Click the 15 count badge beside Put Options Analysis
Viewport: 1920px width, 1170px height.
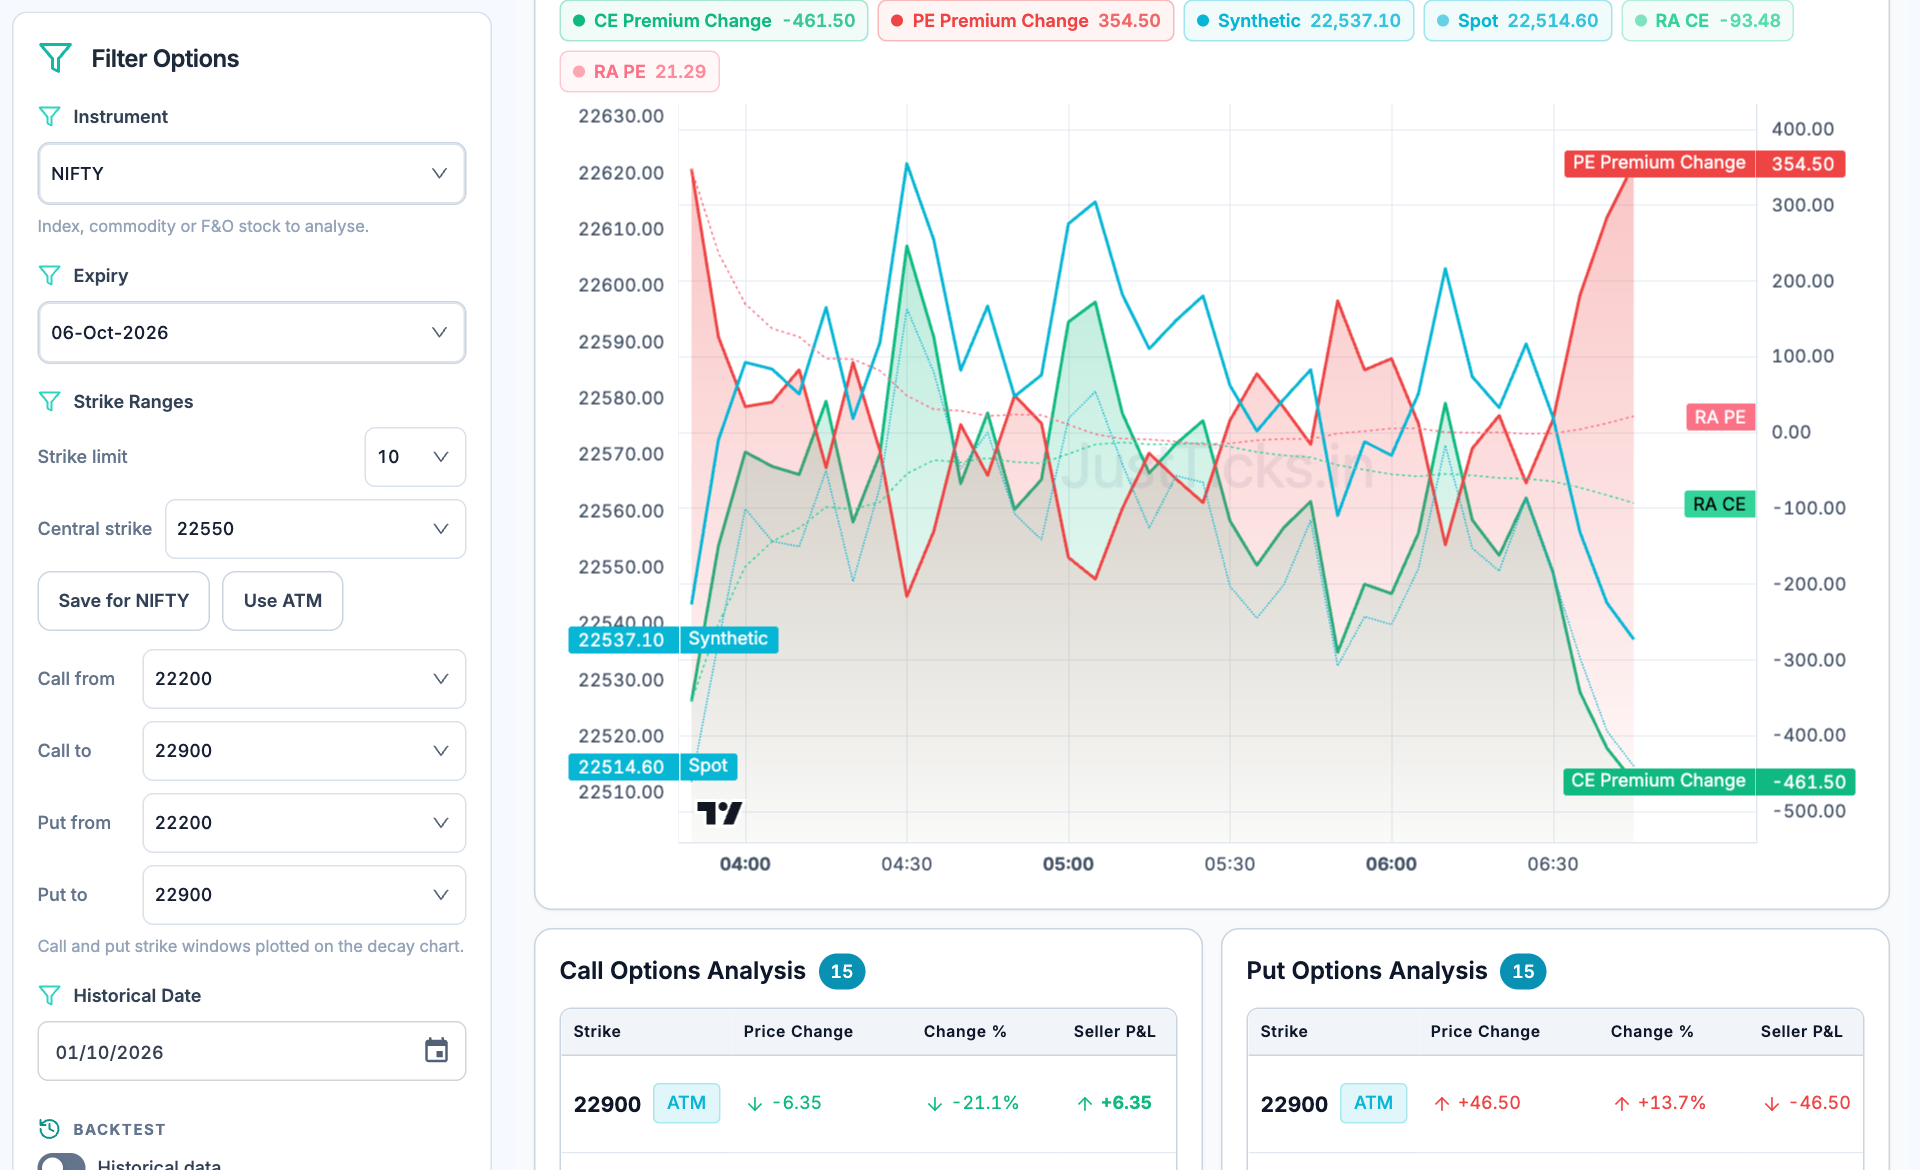click(x=1523, y=971)
